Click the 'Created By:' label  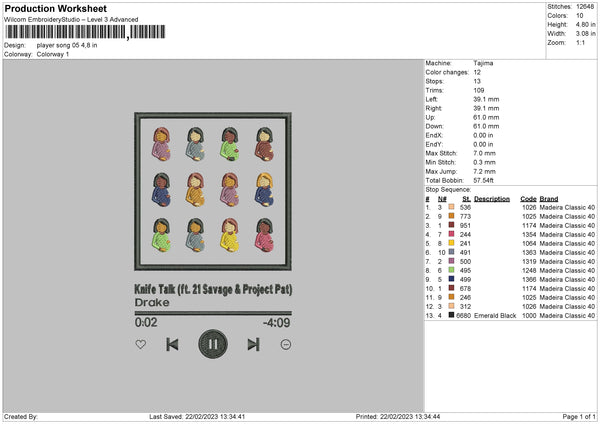click(x=21, y=417)
